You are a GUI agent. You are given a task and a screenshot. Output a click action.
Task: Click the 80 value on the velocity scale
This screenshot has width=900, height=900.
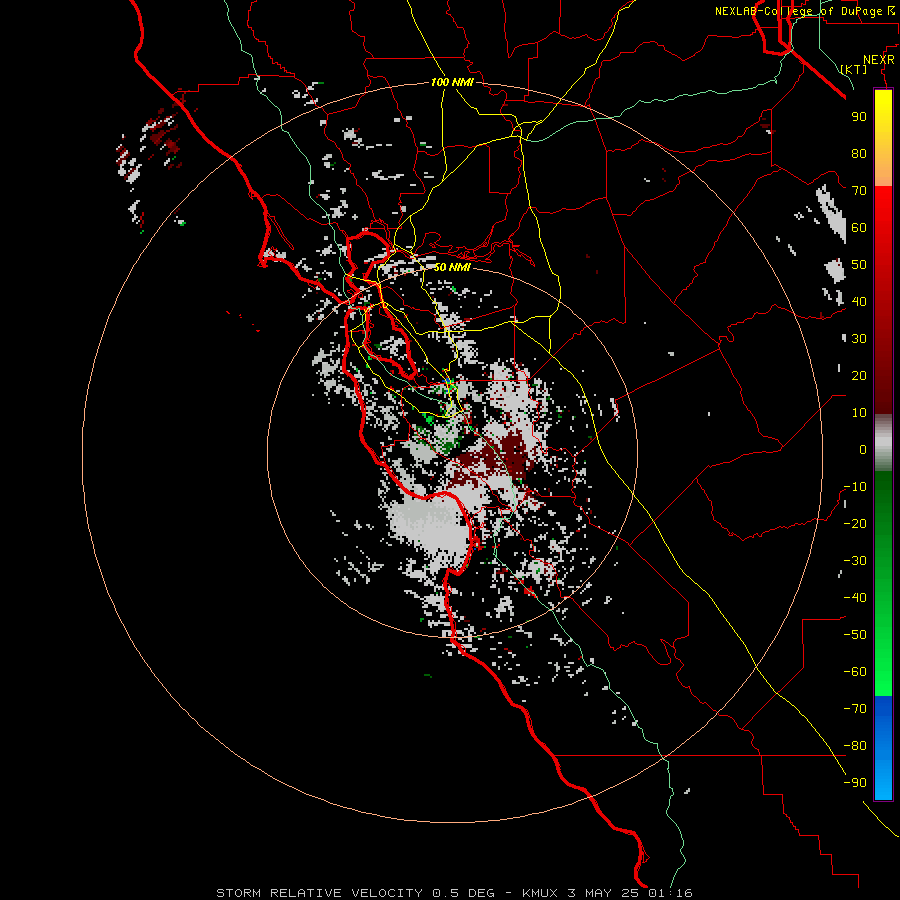click(859, 154)
